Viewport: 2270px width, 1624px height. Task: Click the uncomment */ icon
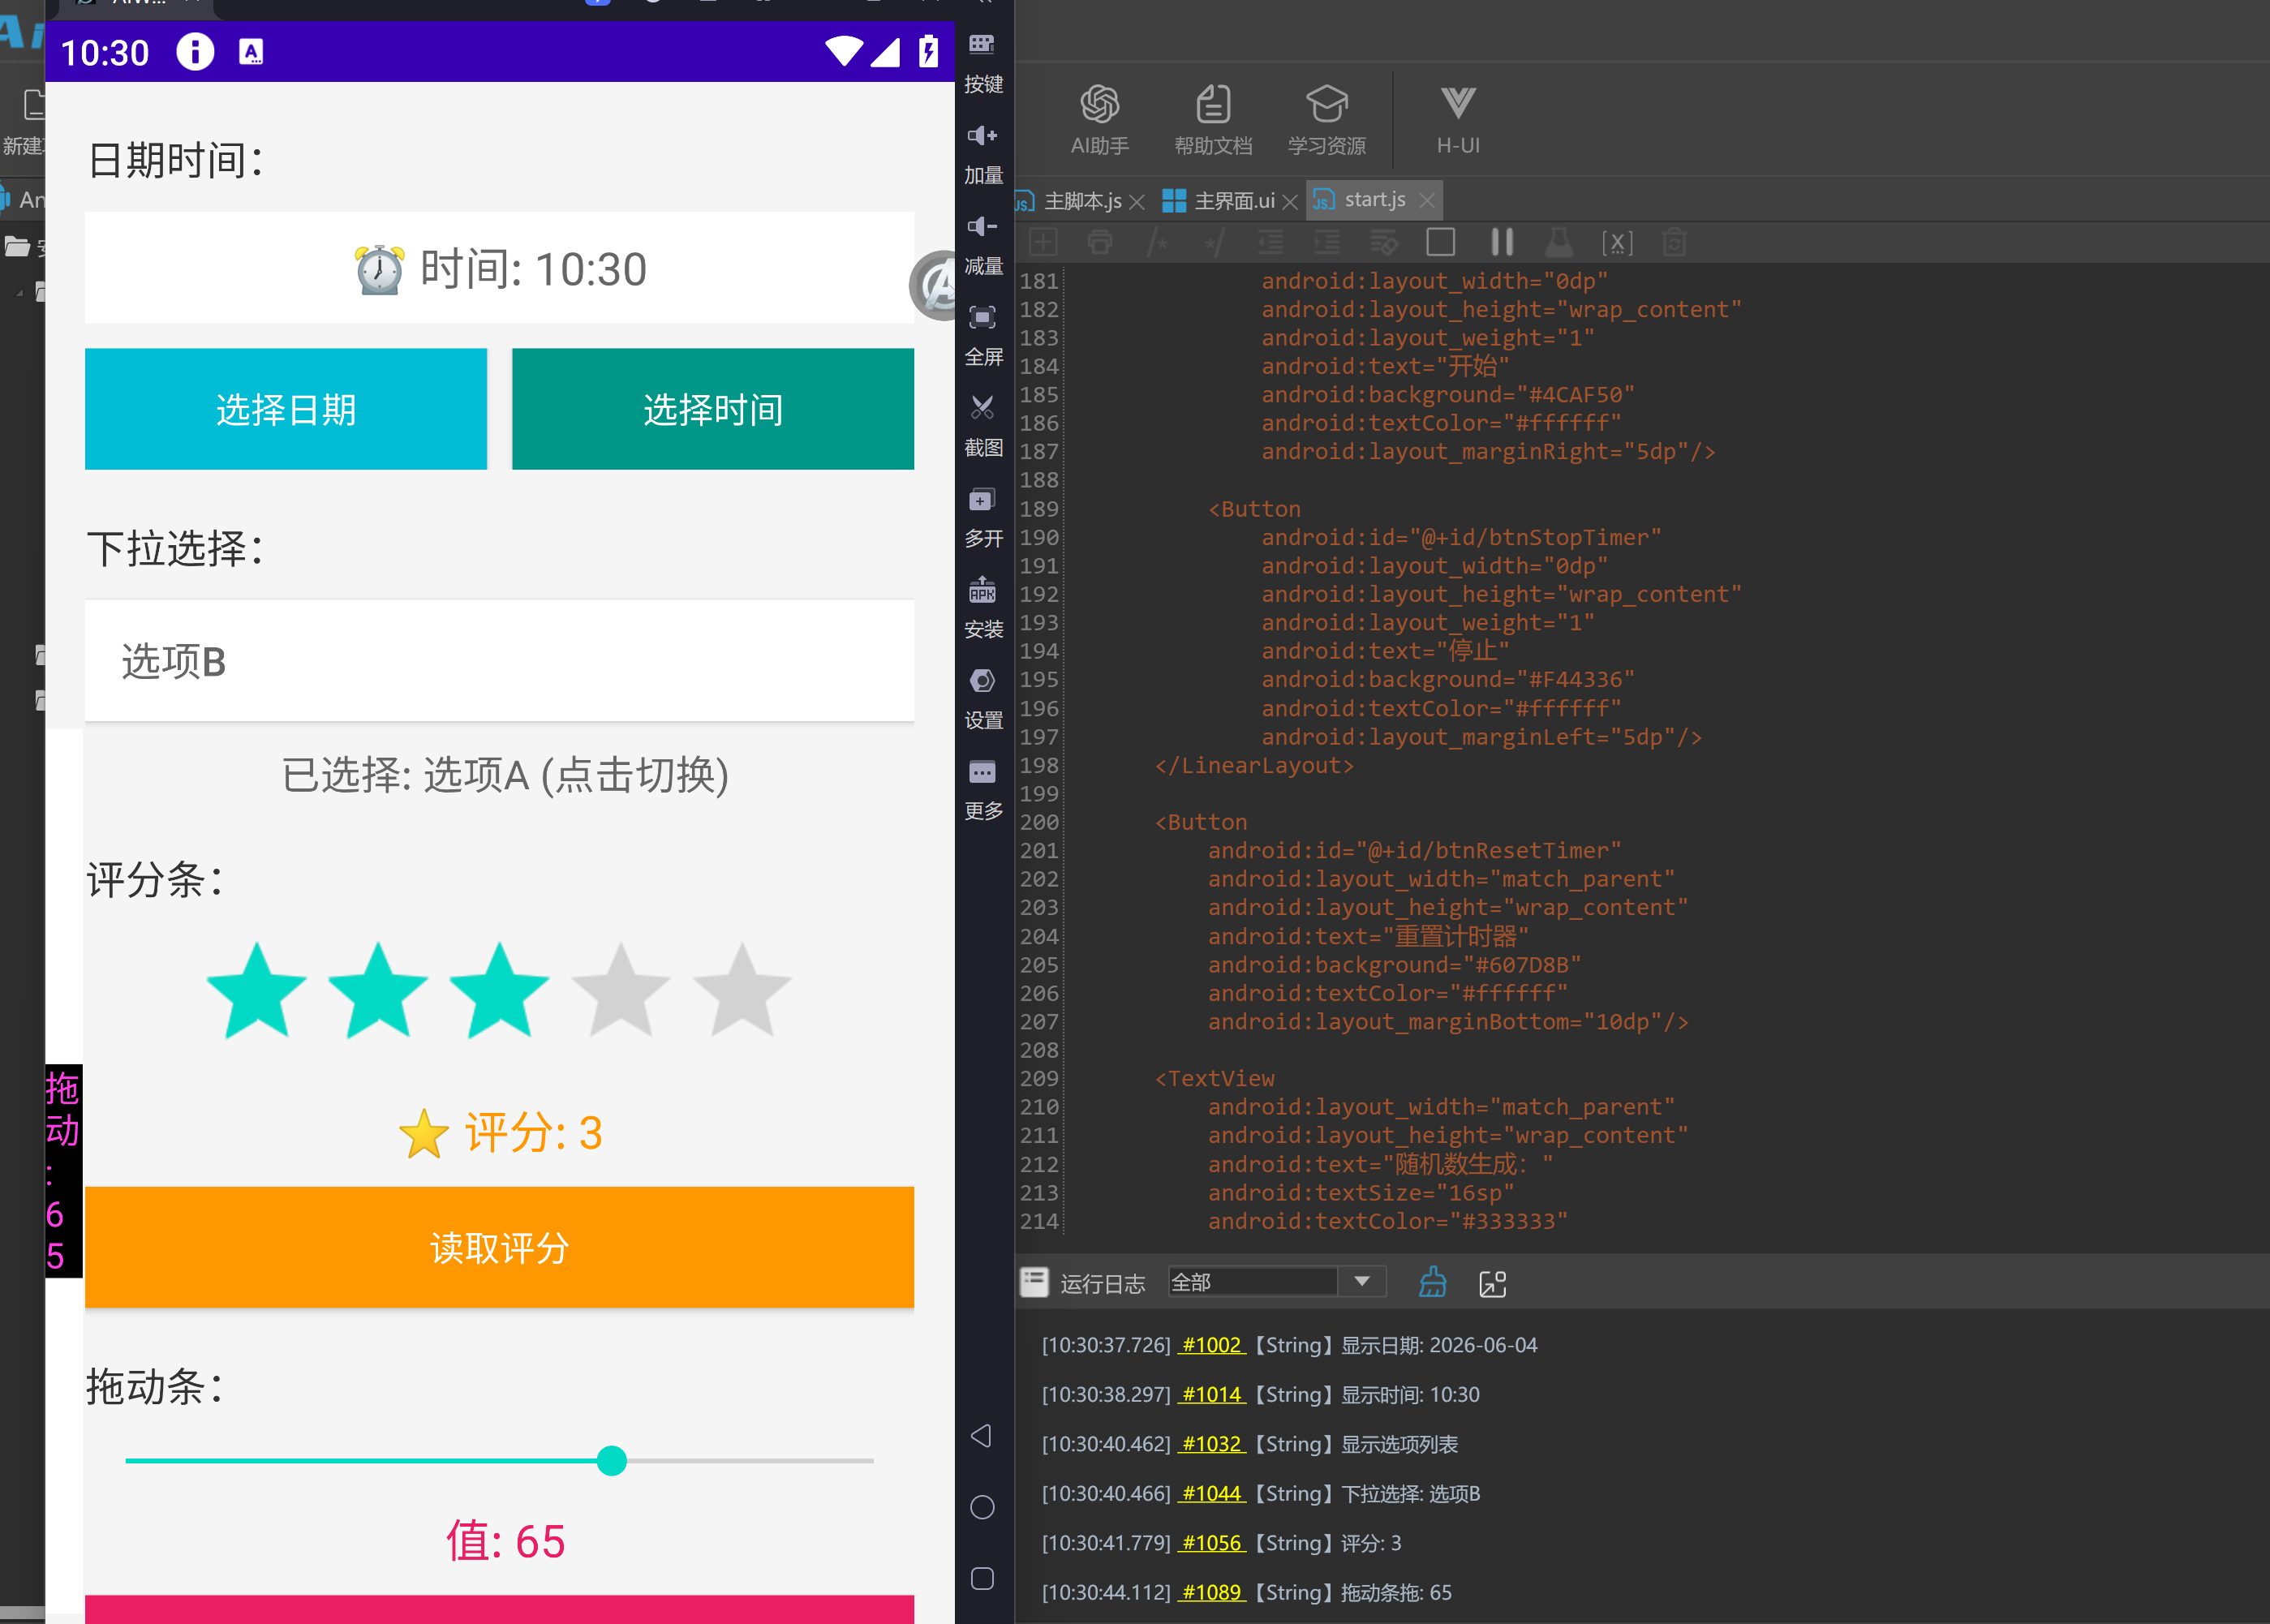1214,242
